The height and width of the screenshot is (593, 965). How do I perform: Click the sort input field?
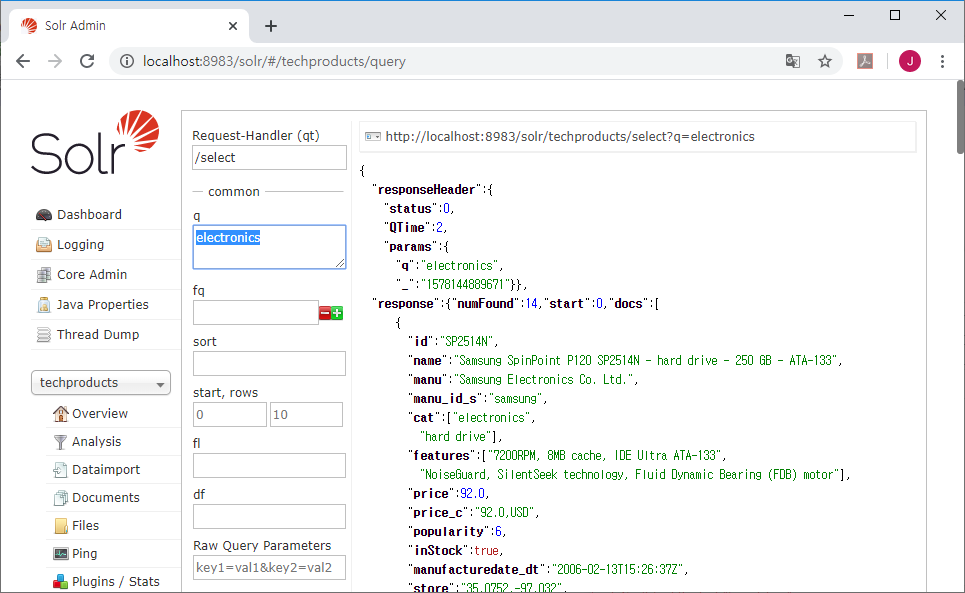[x=270, y=364]
